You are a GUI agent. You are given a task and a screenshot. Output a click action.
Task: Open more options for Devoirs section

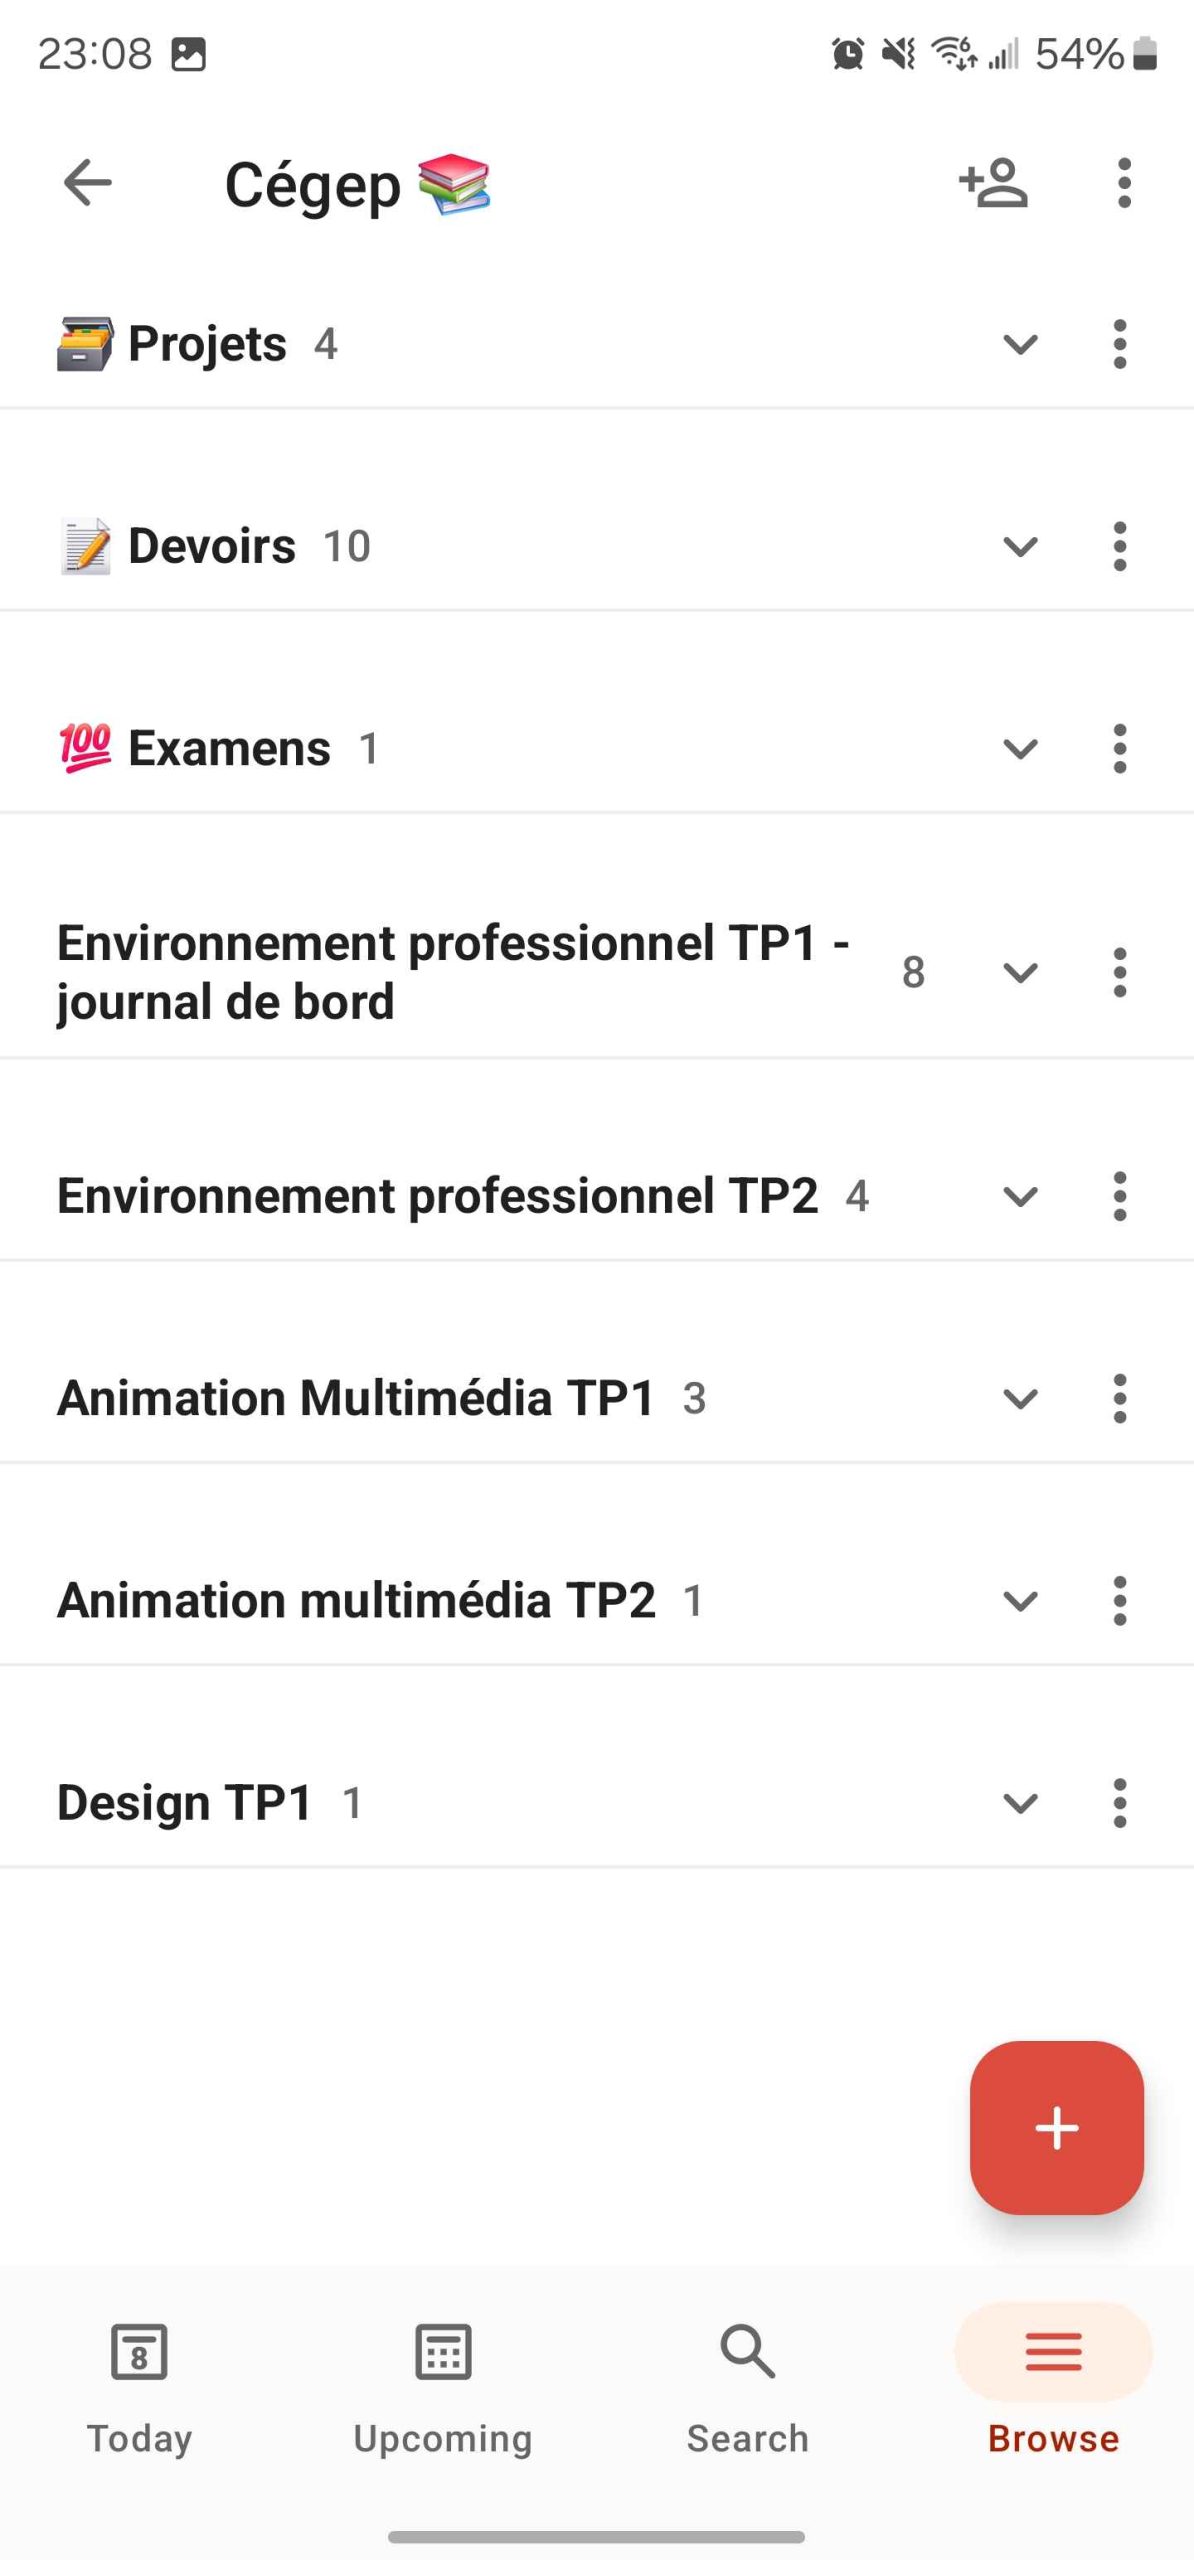click(x=1119, y=547)
